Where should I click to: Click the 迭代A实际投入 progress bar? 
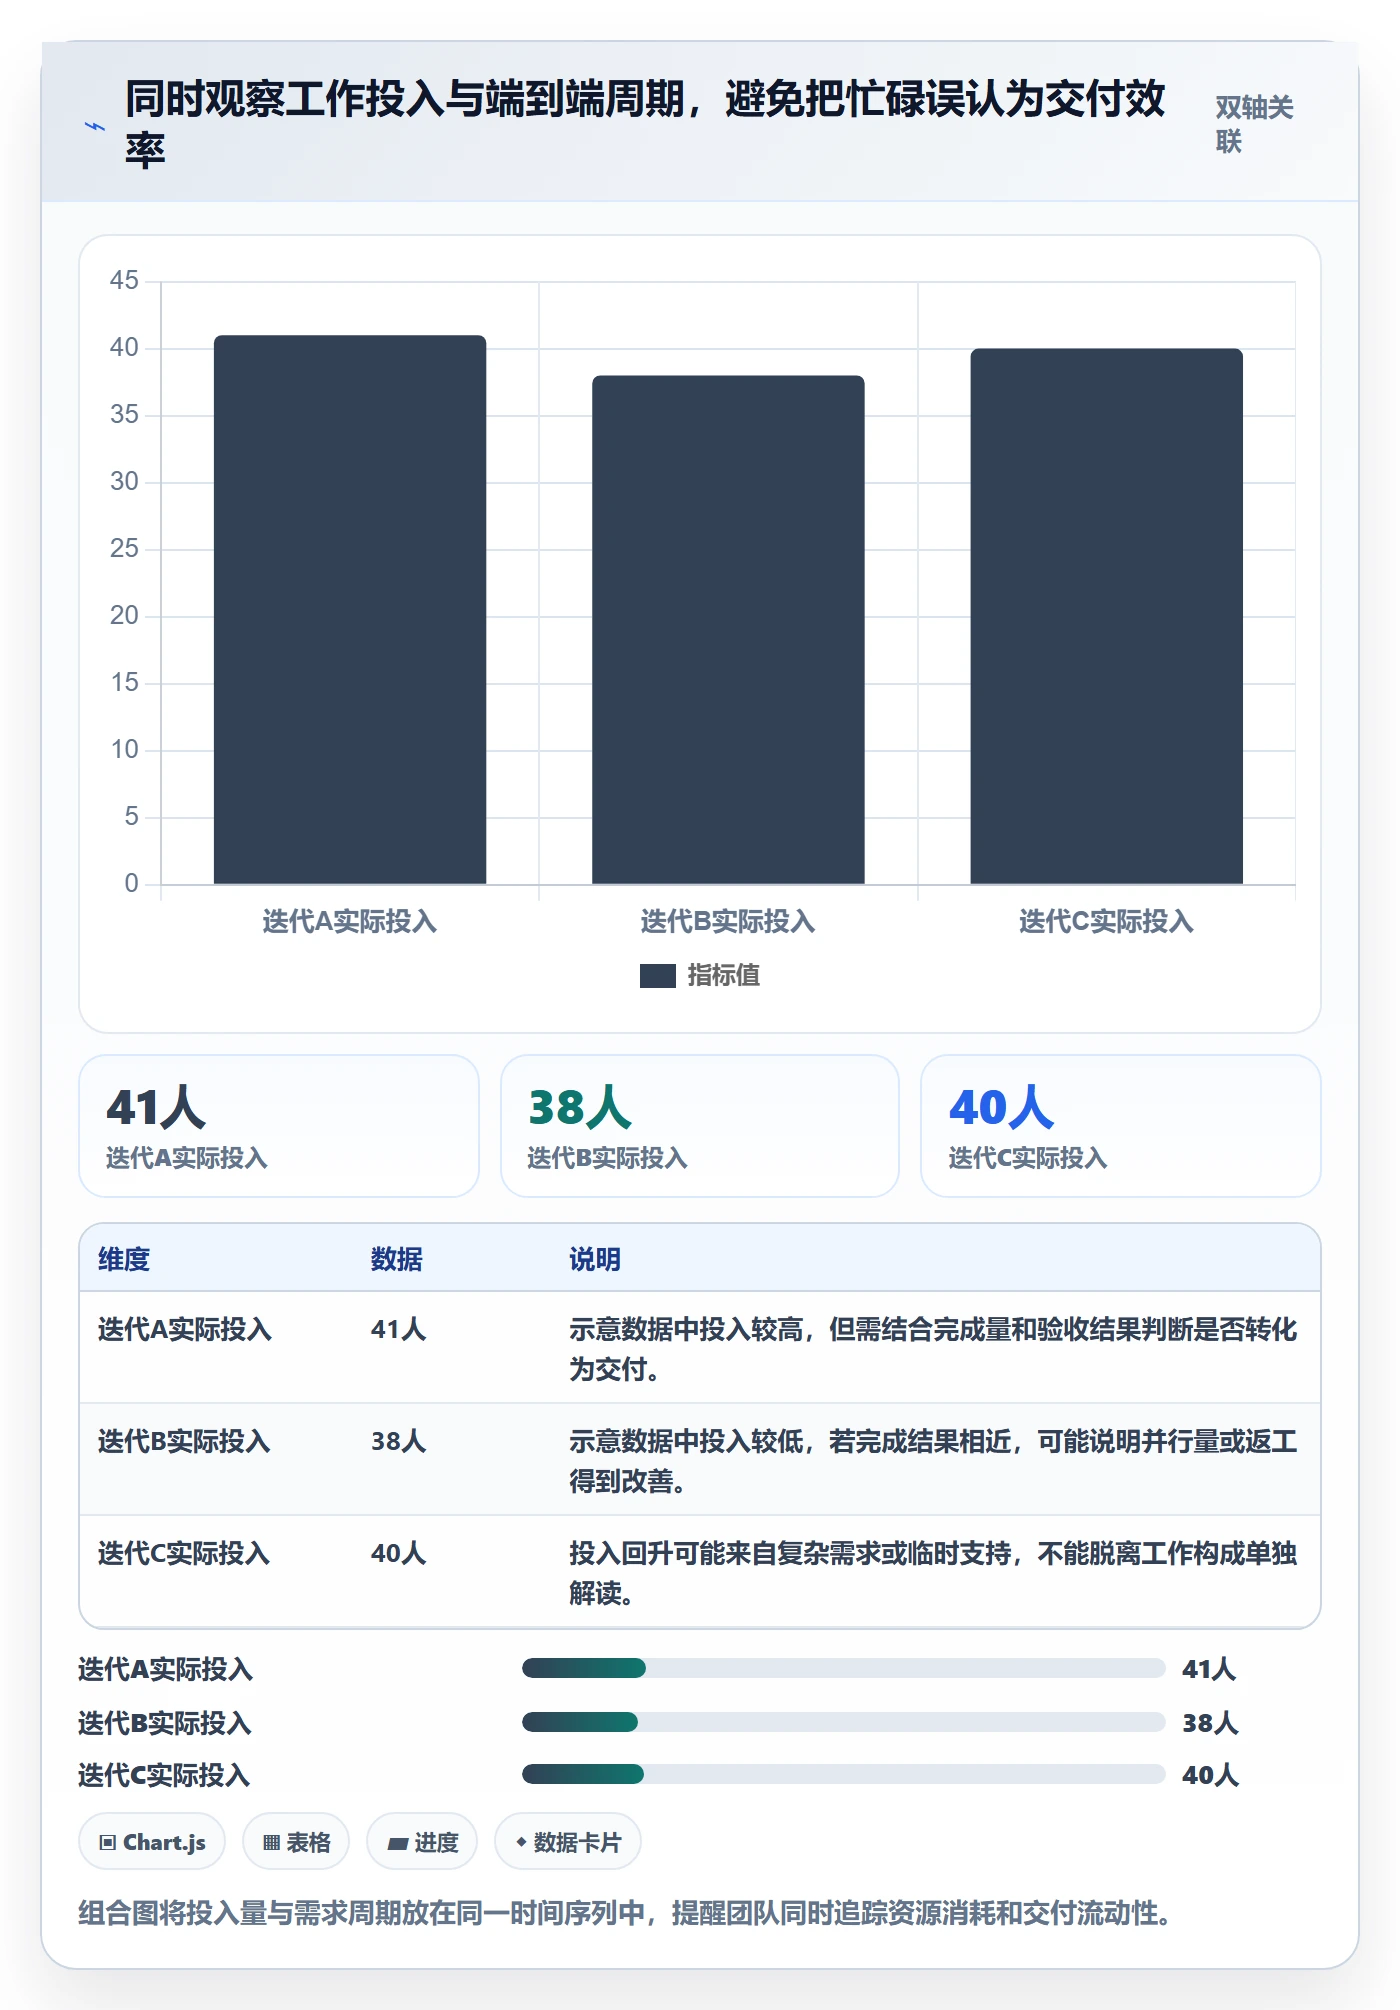point(843,1668)
